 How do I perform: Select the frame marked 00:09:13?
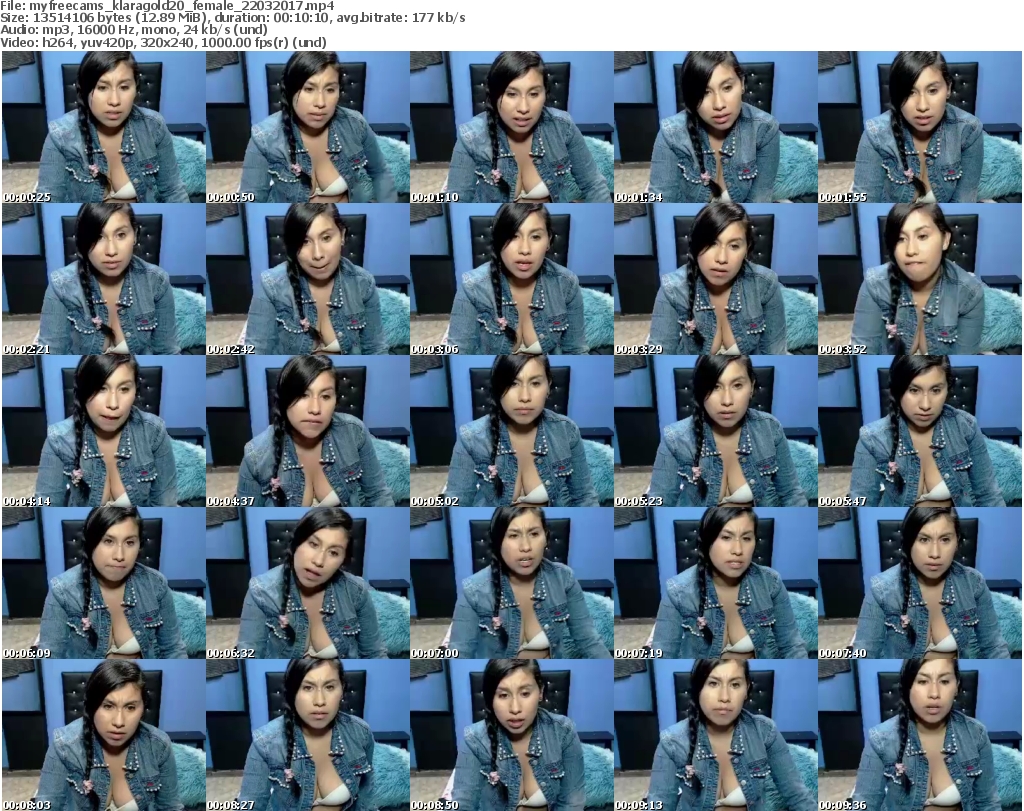pos(715,735)
